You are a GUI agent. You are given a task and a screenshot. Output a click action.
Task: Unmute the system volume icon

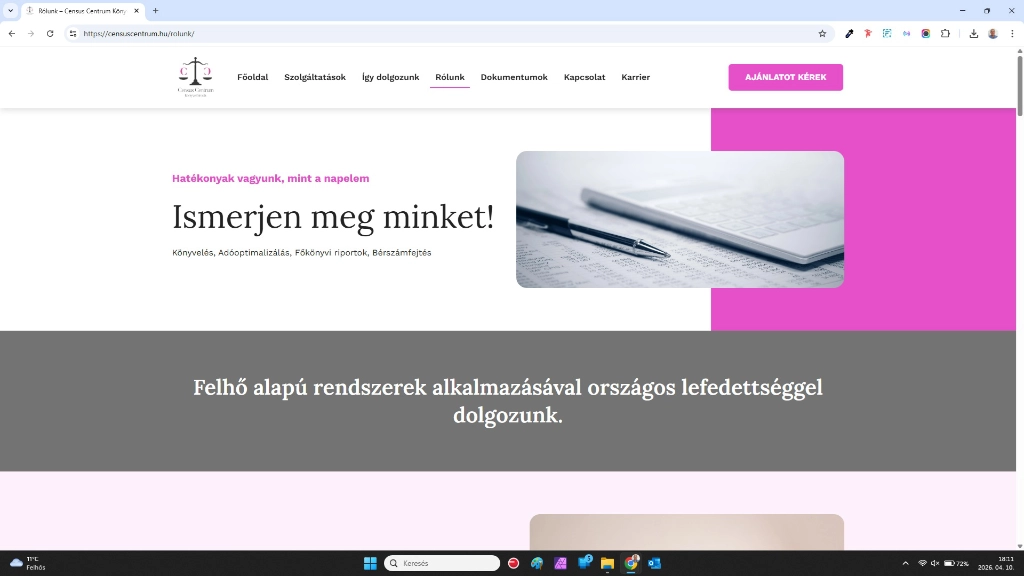tap(932, 562)
